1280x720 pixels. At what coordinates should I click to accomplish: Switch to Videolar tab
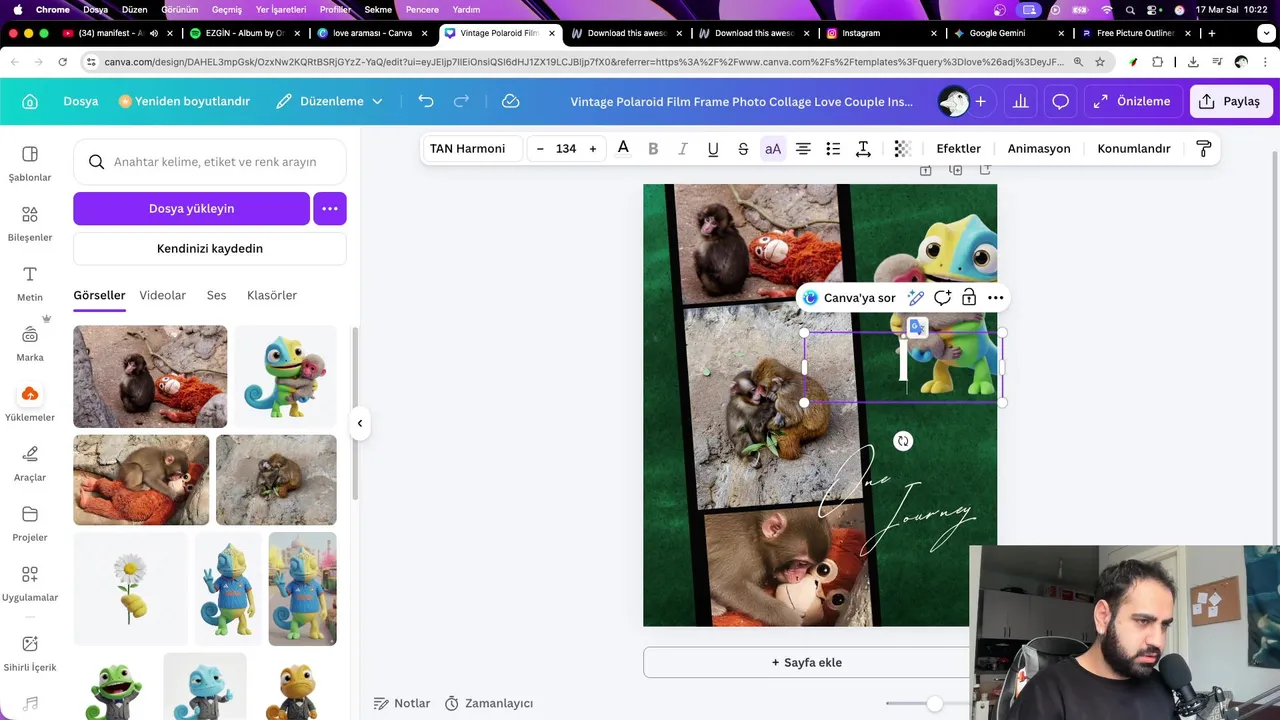163,295
